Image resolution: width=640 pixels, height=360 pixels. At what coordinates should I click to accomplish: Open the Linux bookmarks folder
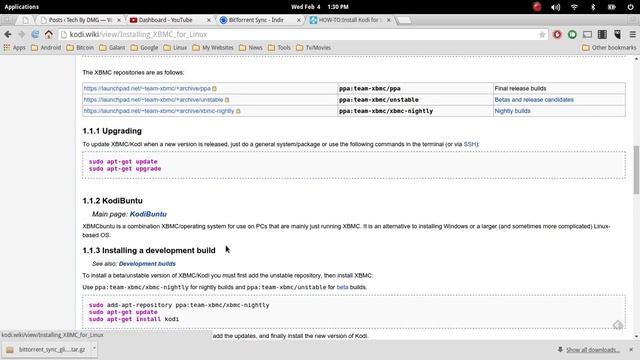[175, 48]
